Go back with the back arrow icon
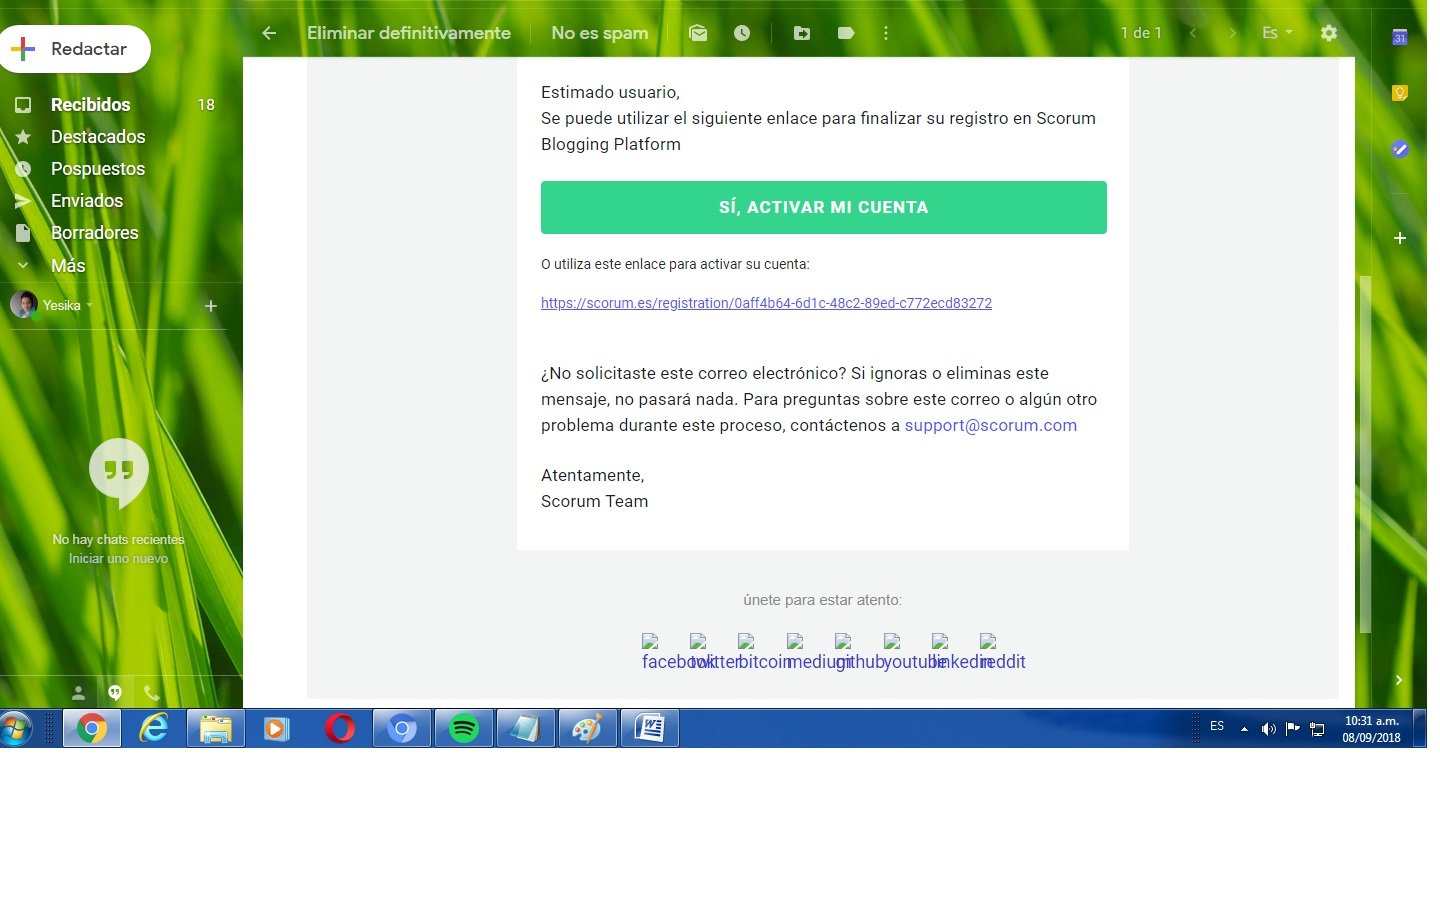Screen dimensions: 1440x900 tap(269, 33)
